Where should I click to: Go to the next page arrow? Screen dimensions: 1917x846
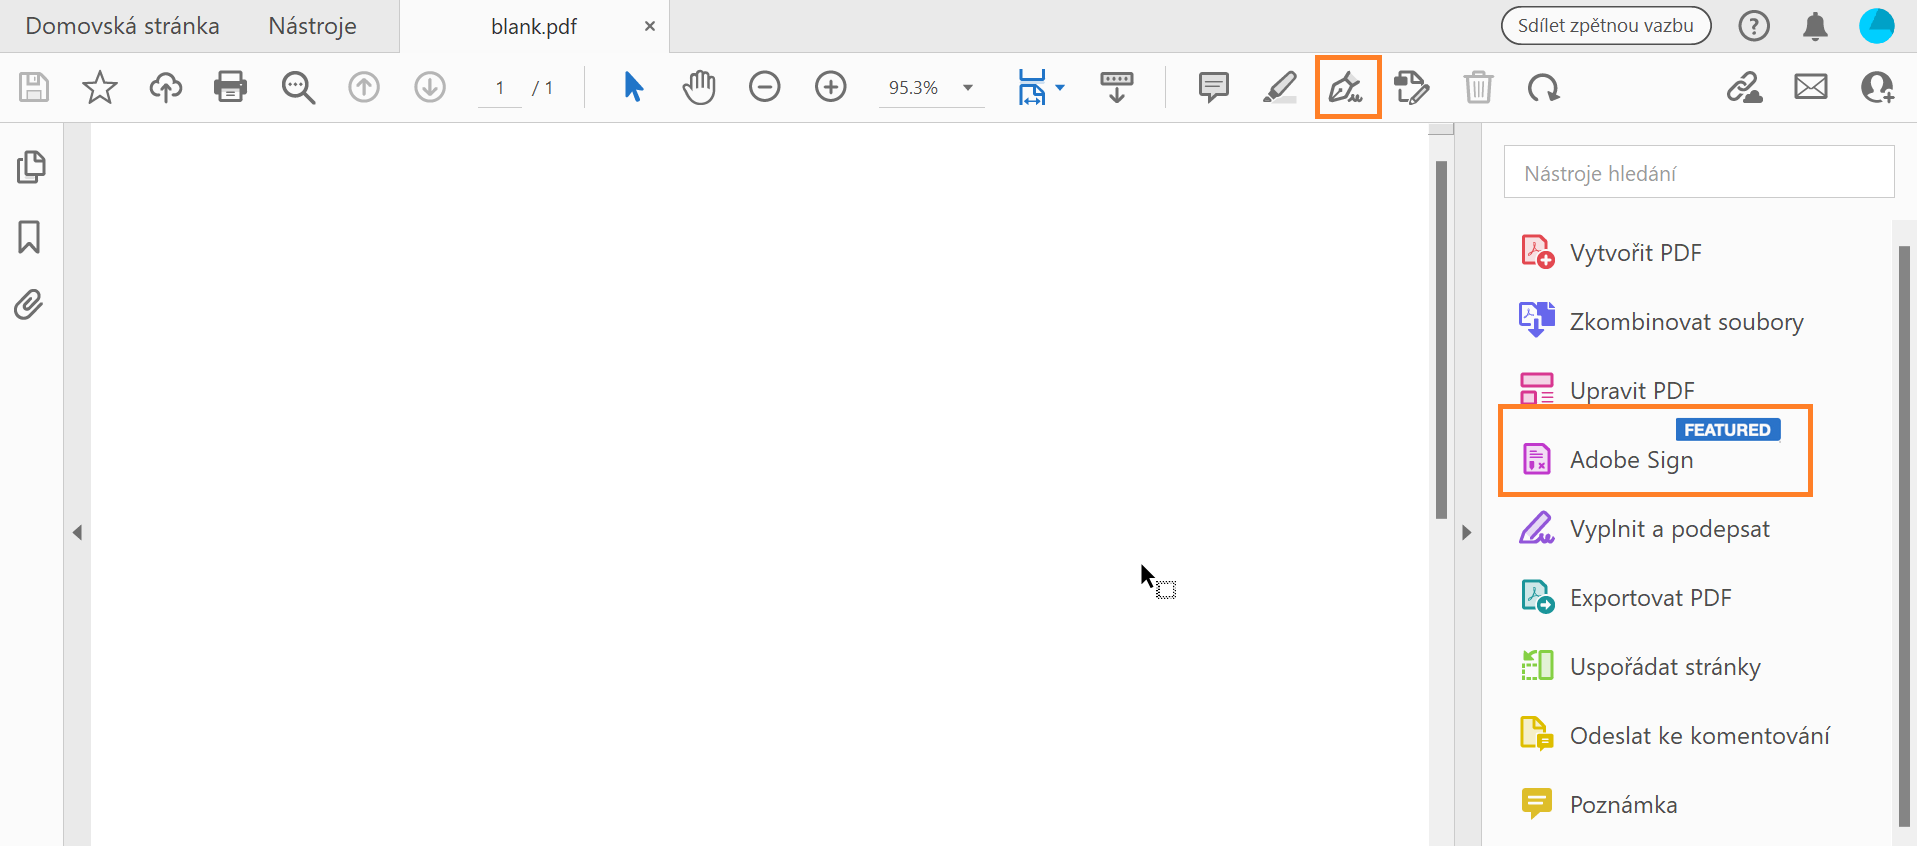coord(430,87)
